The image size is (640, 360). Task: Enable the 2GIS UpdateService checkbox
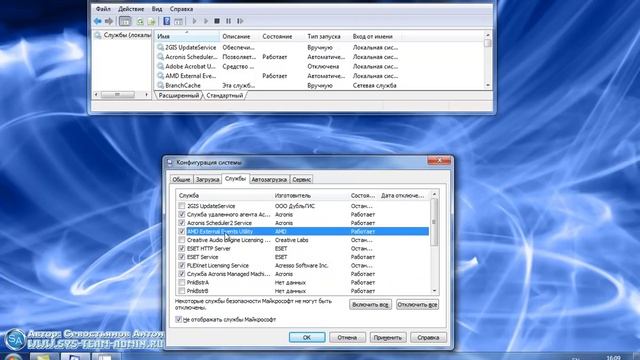point(182,206)
